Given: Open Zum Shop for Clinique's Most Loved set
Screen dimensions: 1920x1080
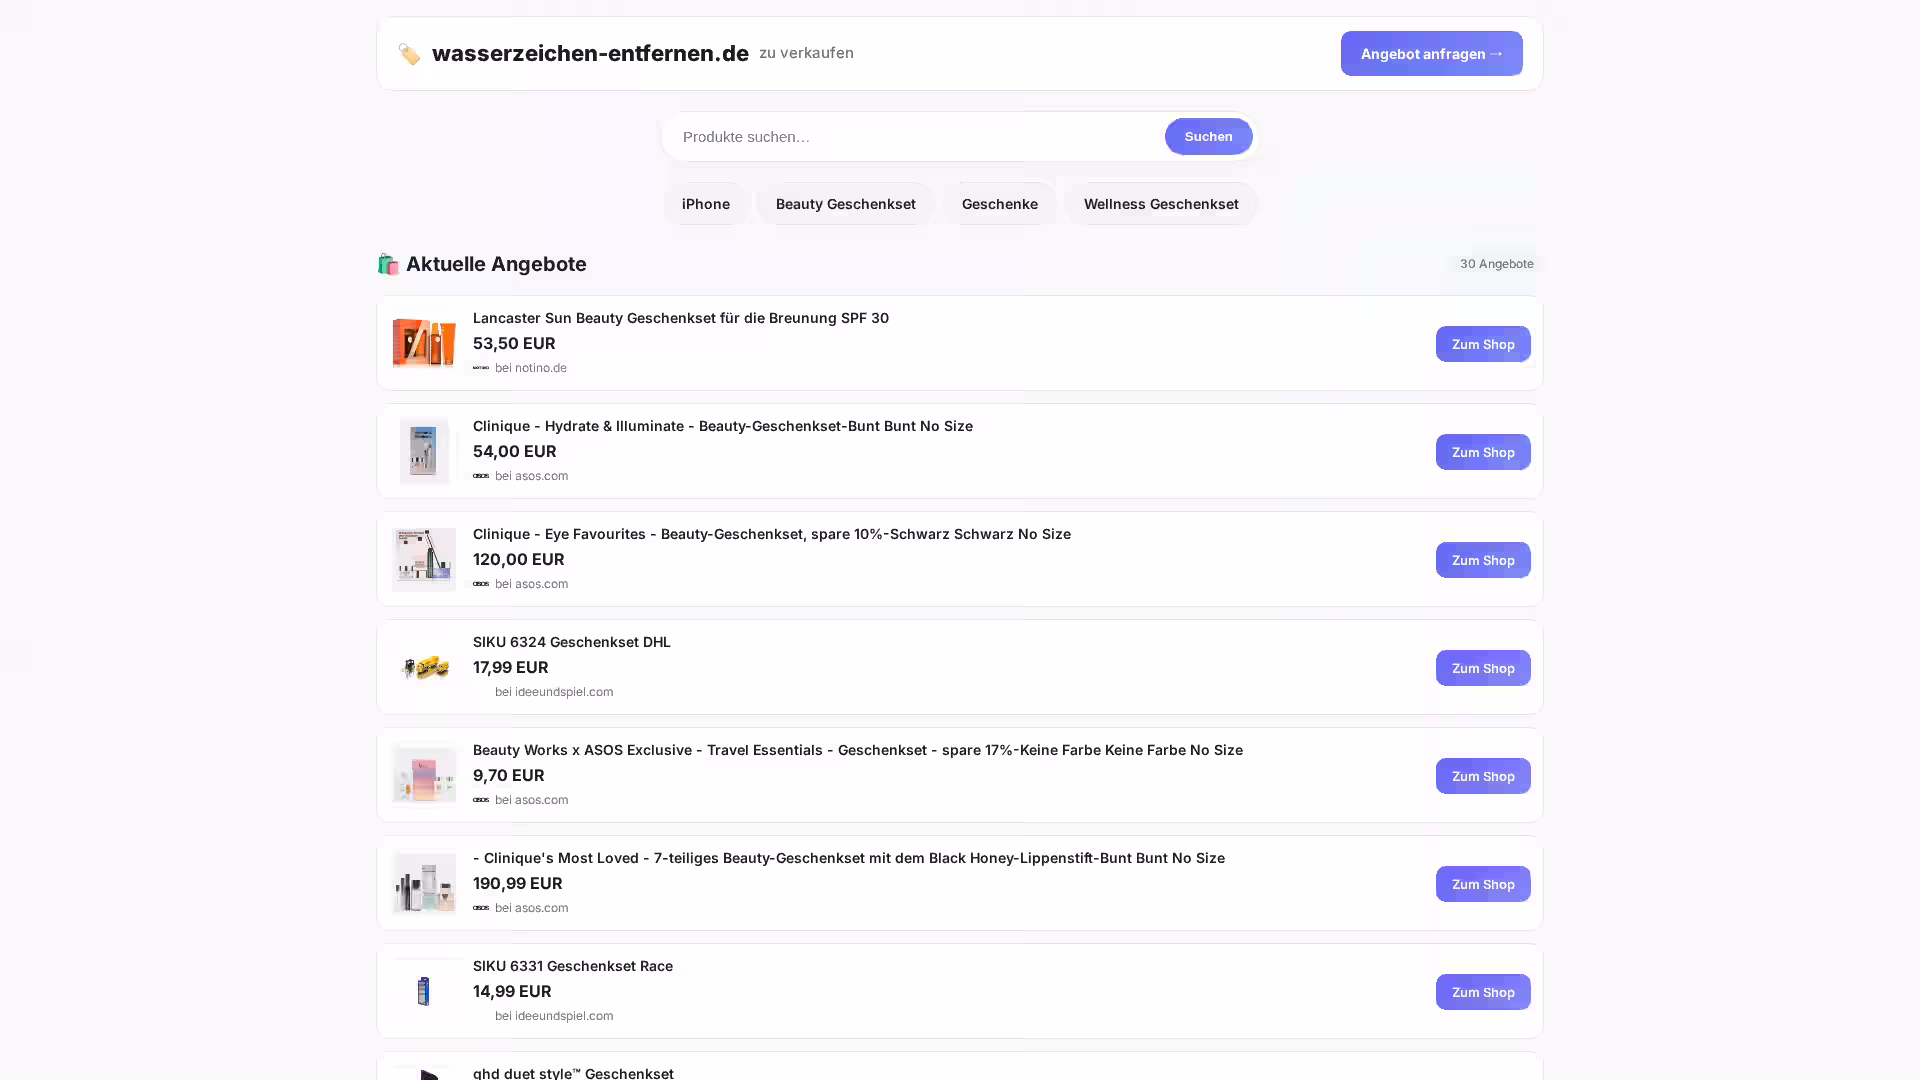Looking at the screenshot, I should click(1482, 884).
